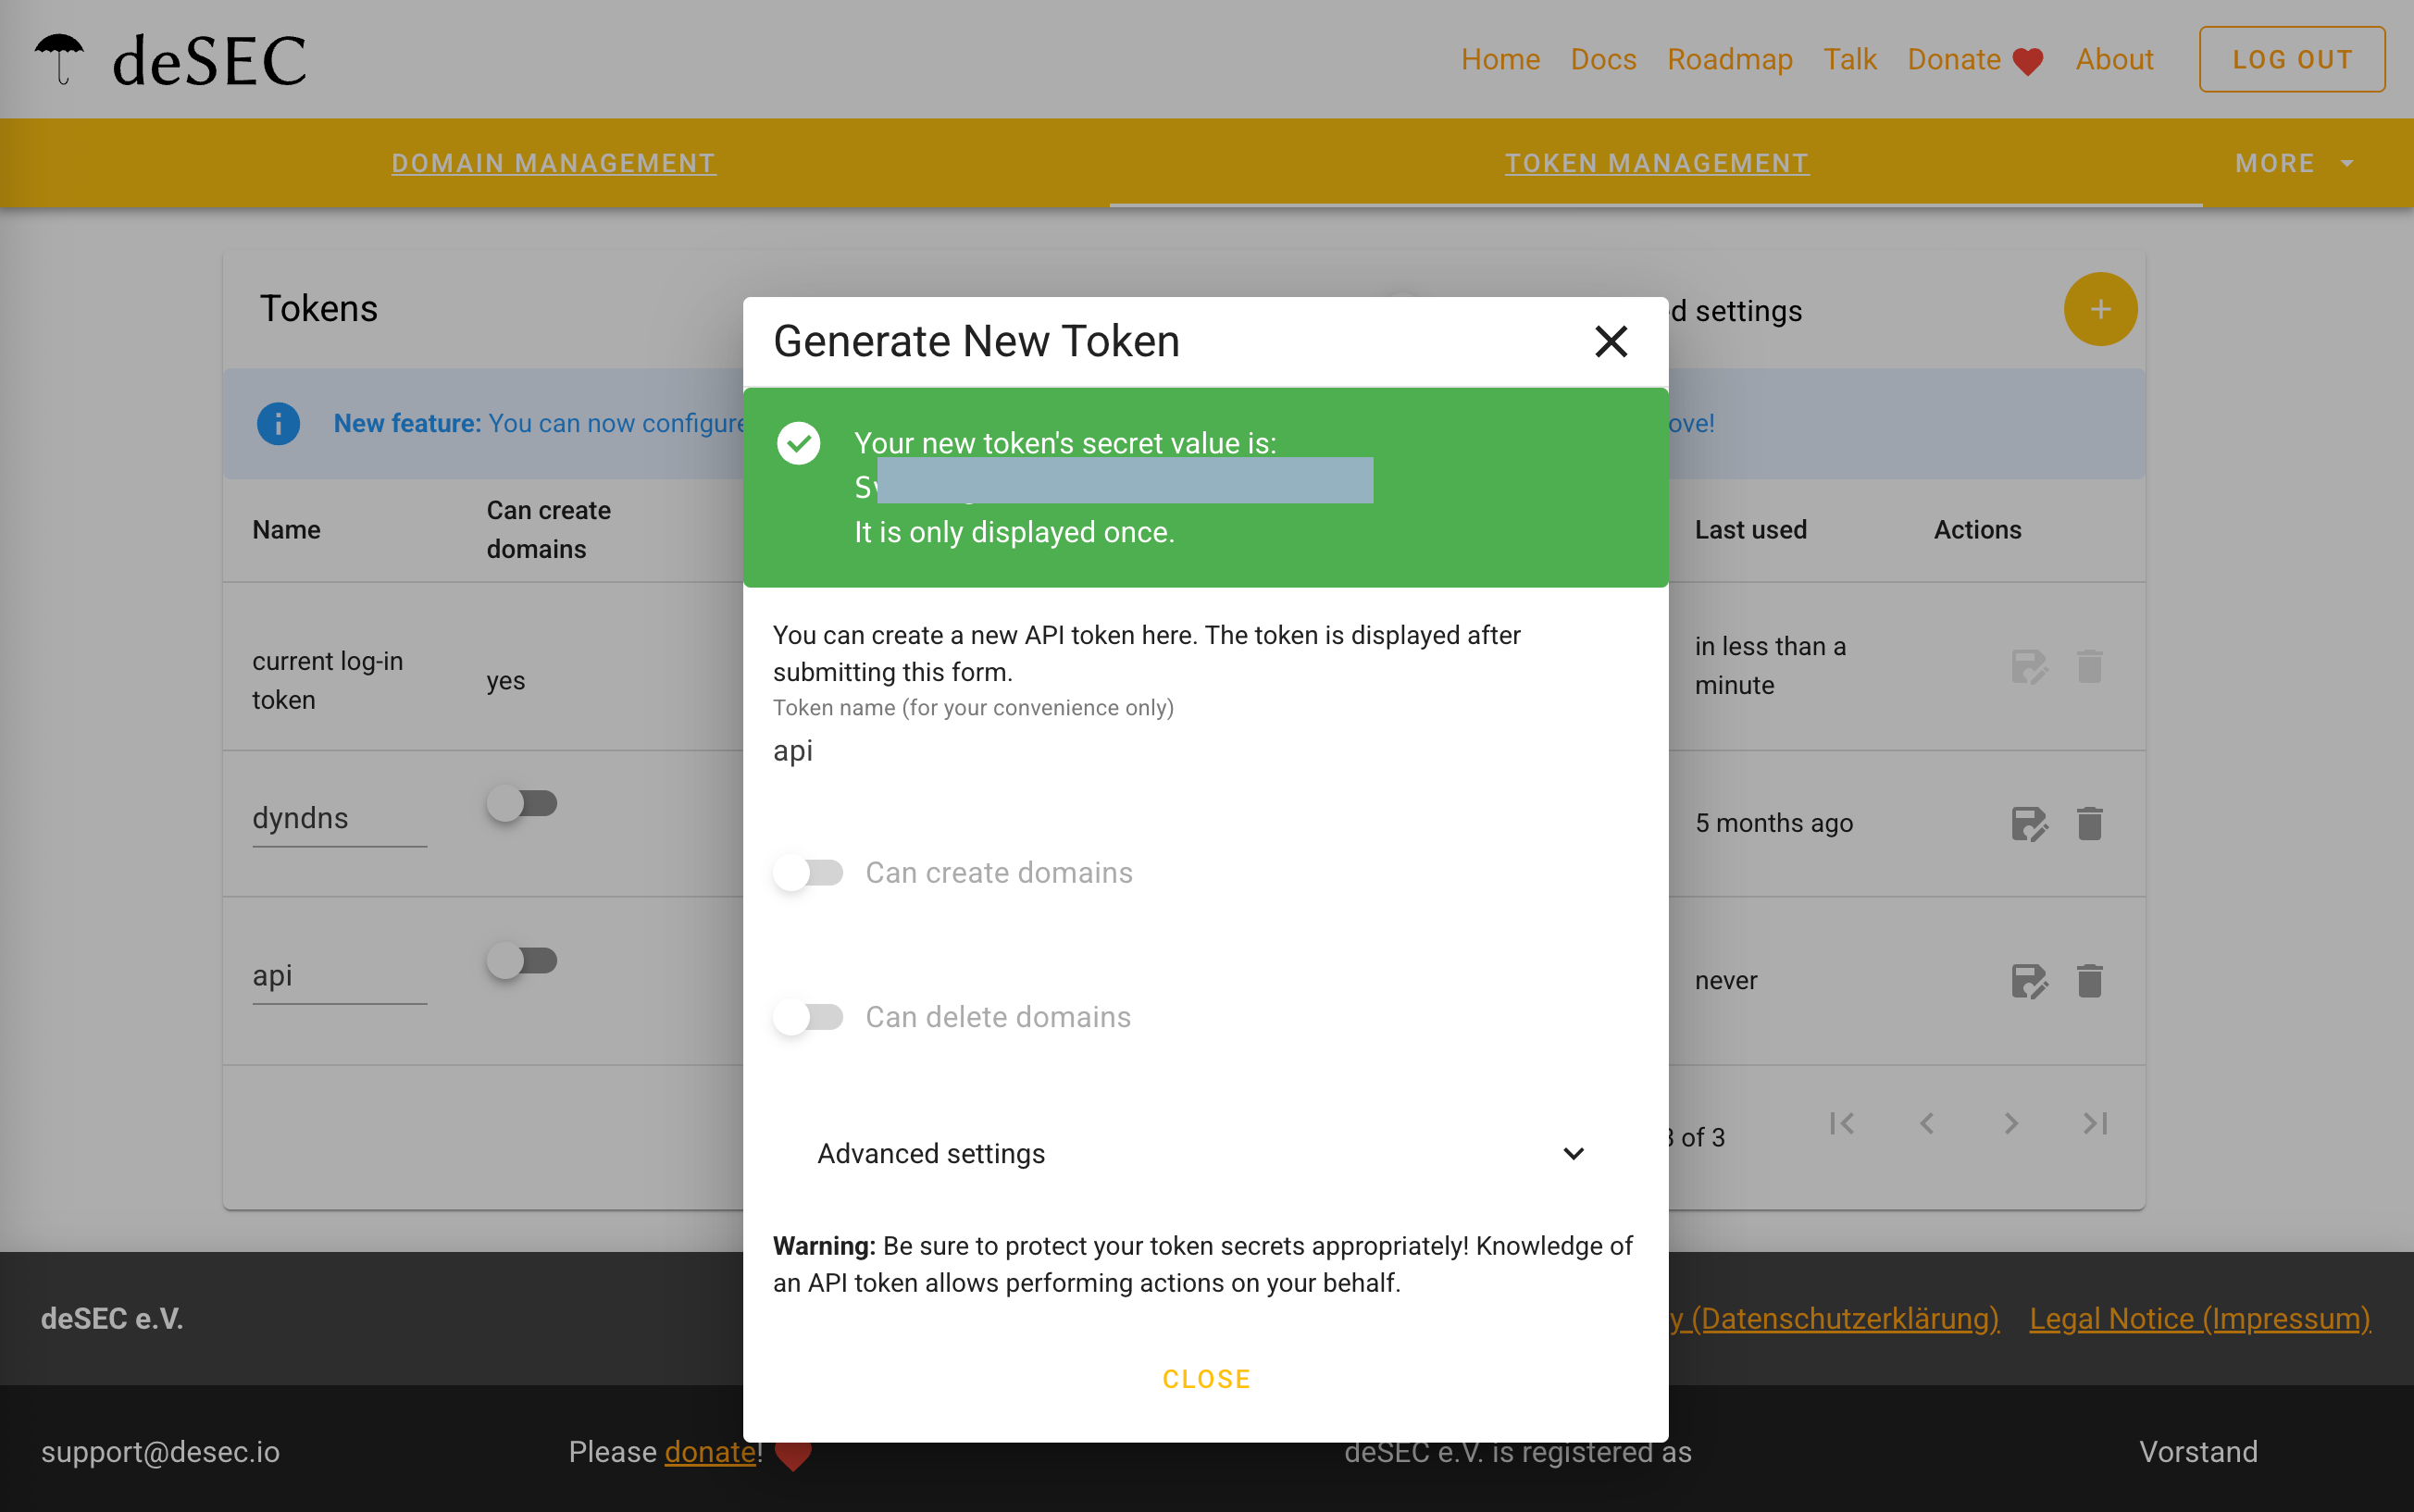Click the Name column header
2414x1512 pixels.
pos(286,530)
